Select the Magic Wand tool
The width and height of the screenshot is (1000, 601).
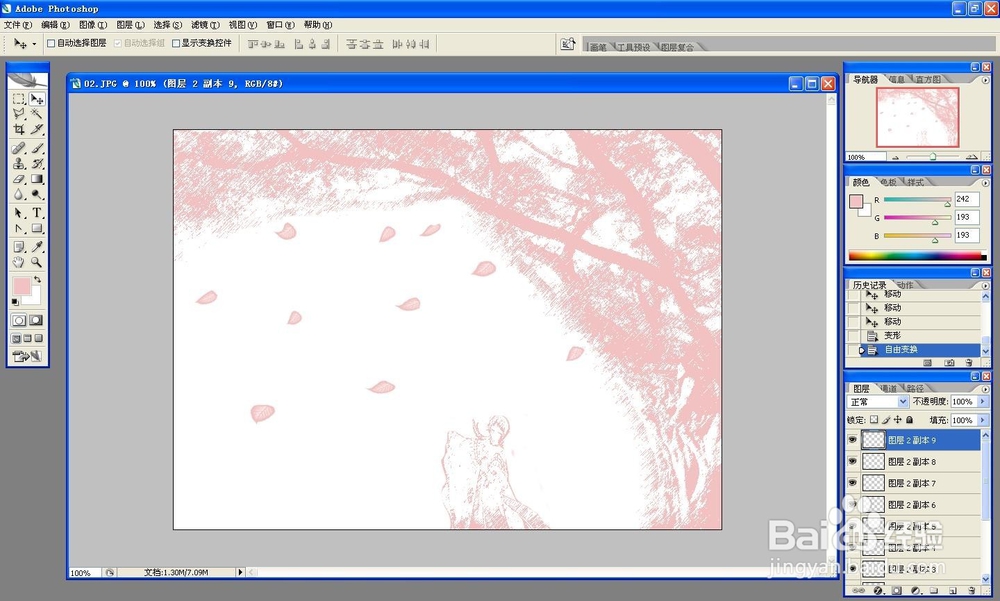tap(37, 114)
